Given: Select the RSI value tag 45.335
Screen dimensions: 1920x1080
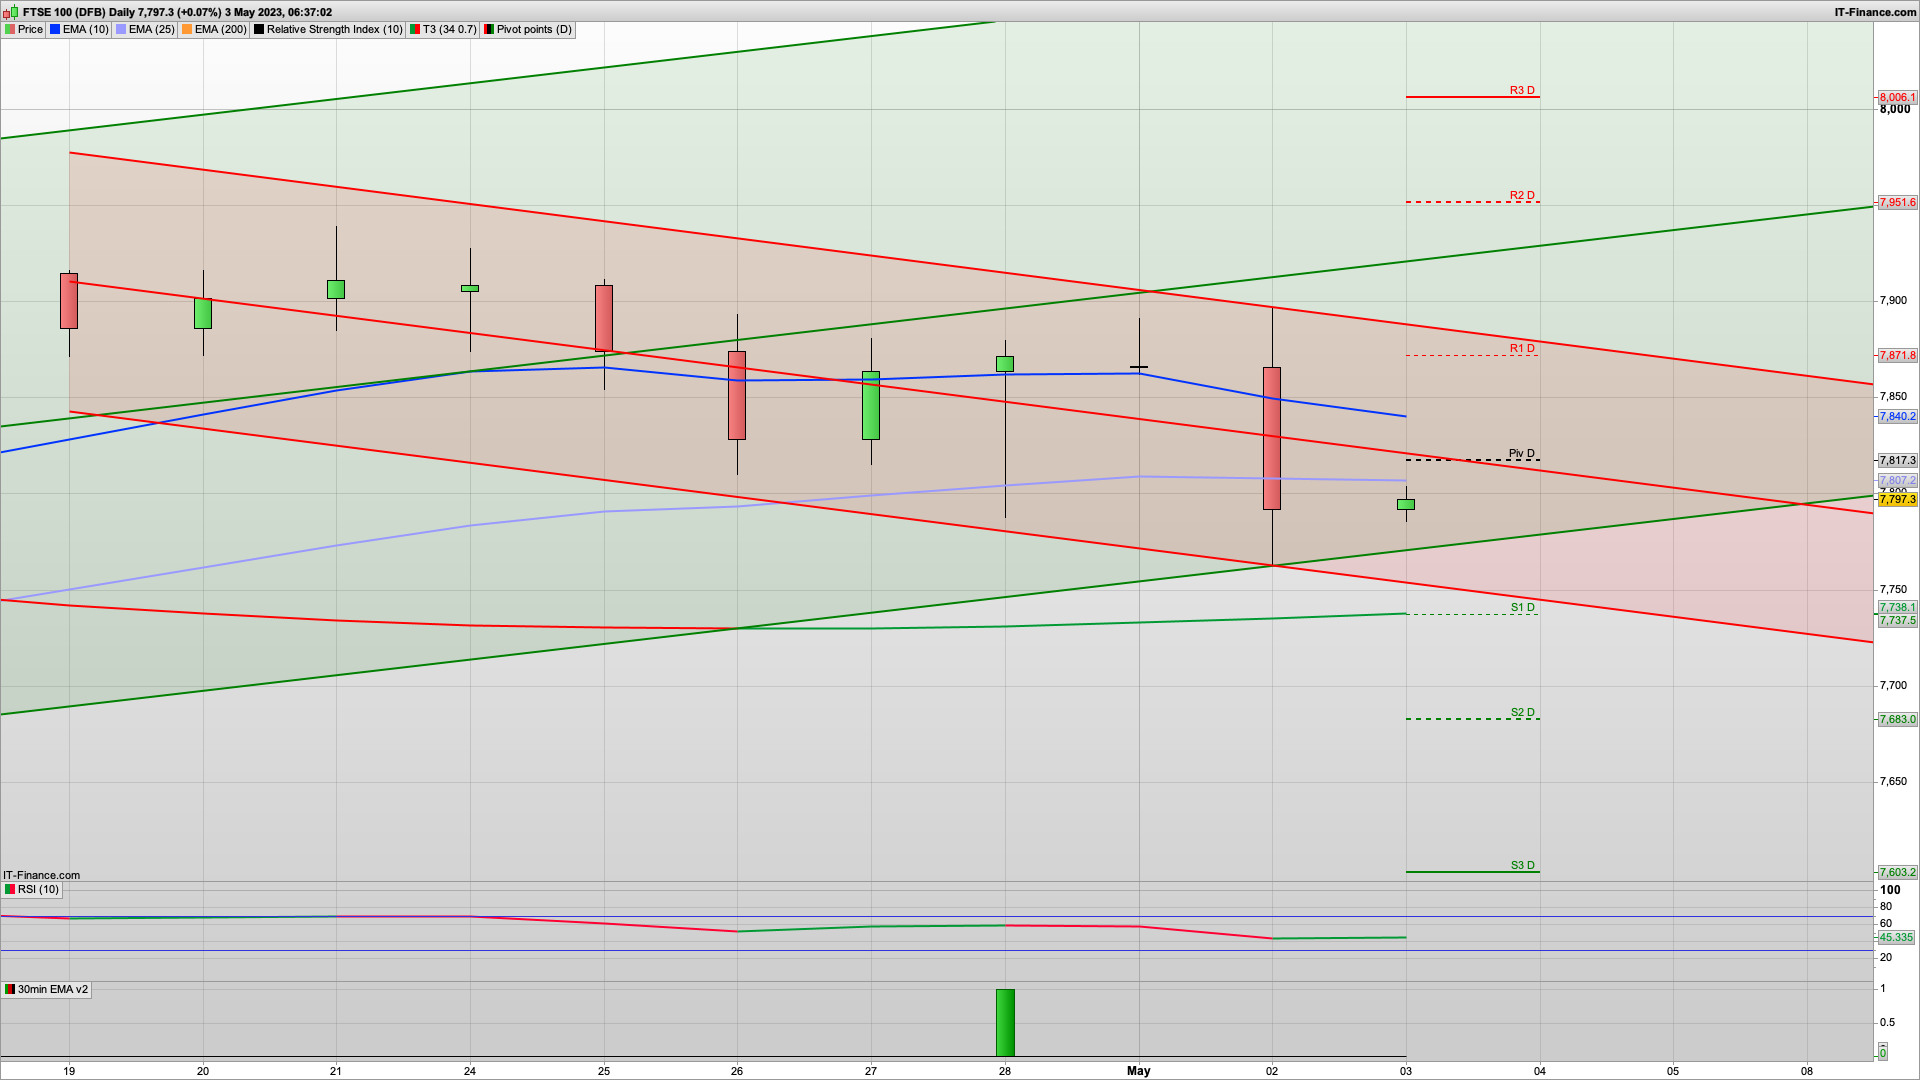Looking at the screenshot, I should [1896, 937].
